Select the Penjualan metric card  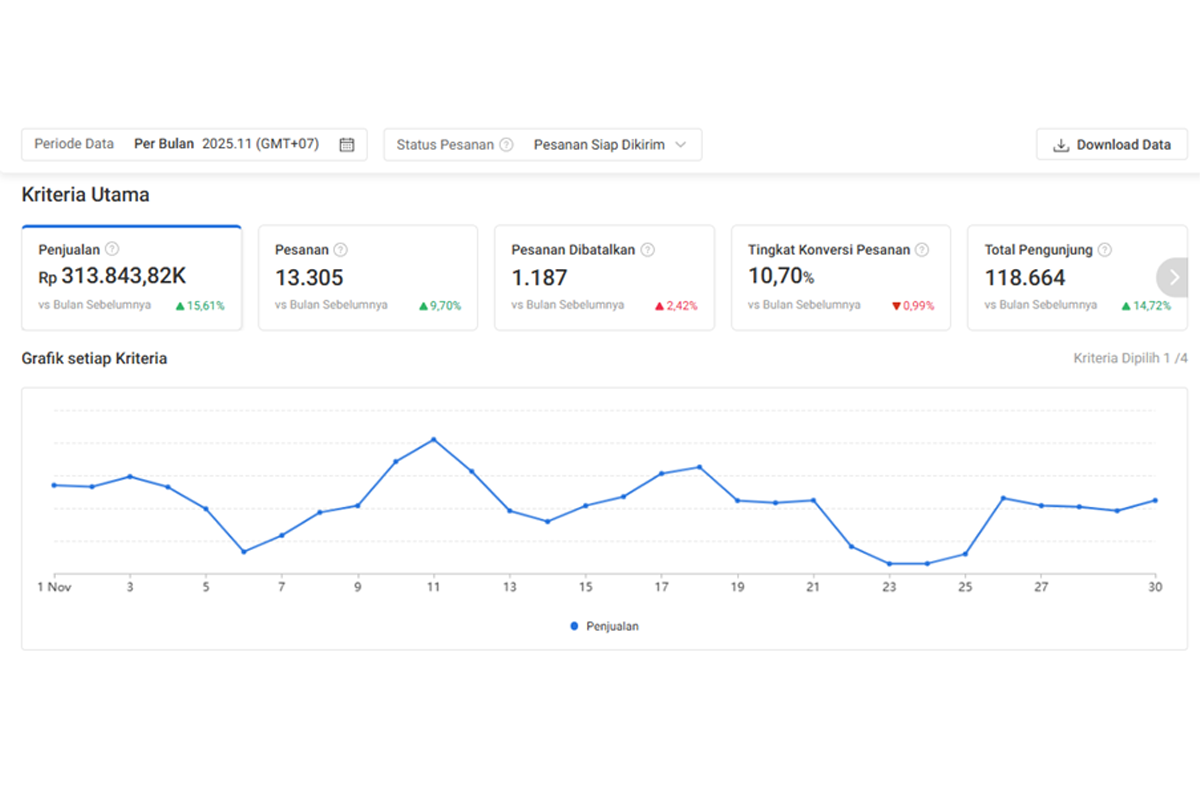pos(132,278)
